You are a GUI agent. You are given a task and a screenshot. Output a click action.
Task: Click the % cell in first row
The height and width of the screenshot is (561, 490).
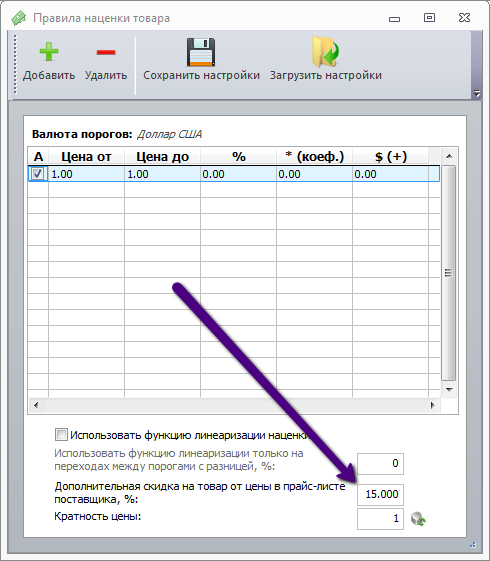[x=238, y=174]
